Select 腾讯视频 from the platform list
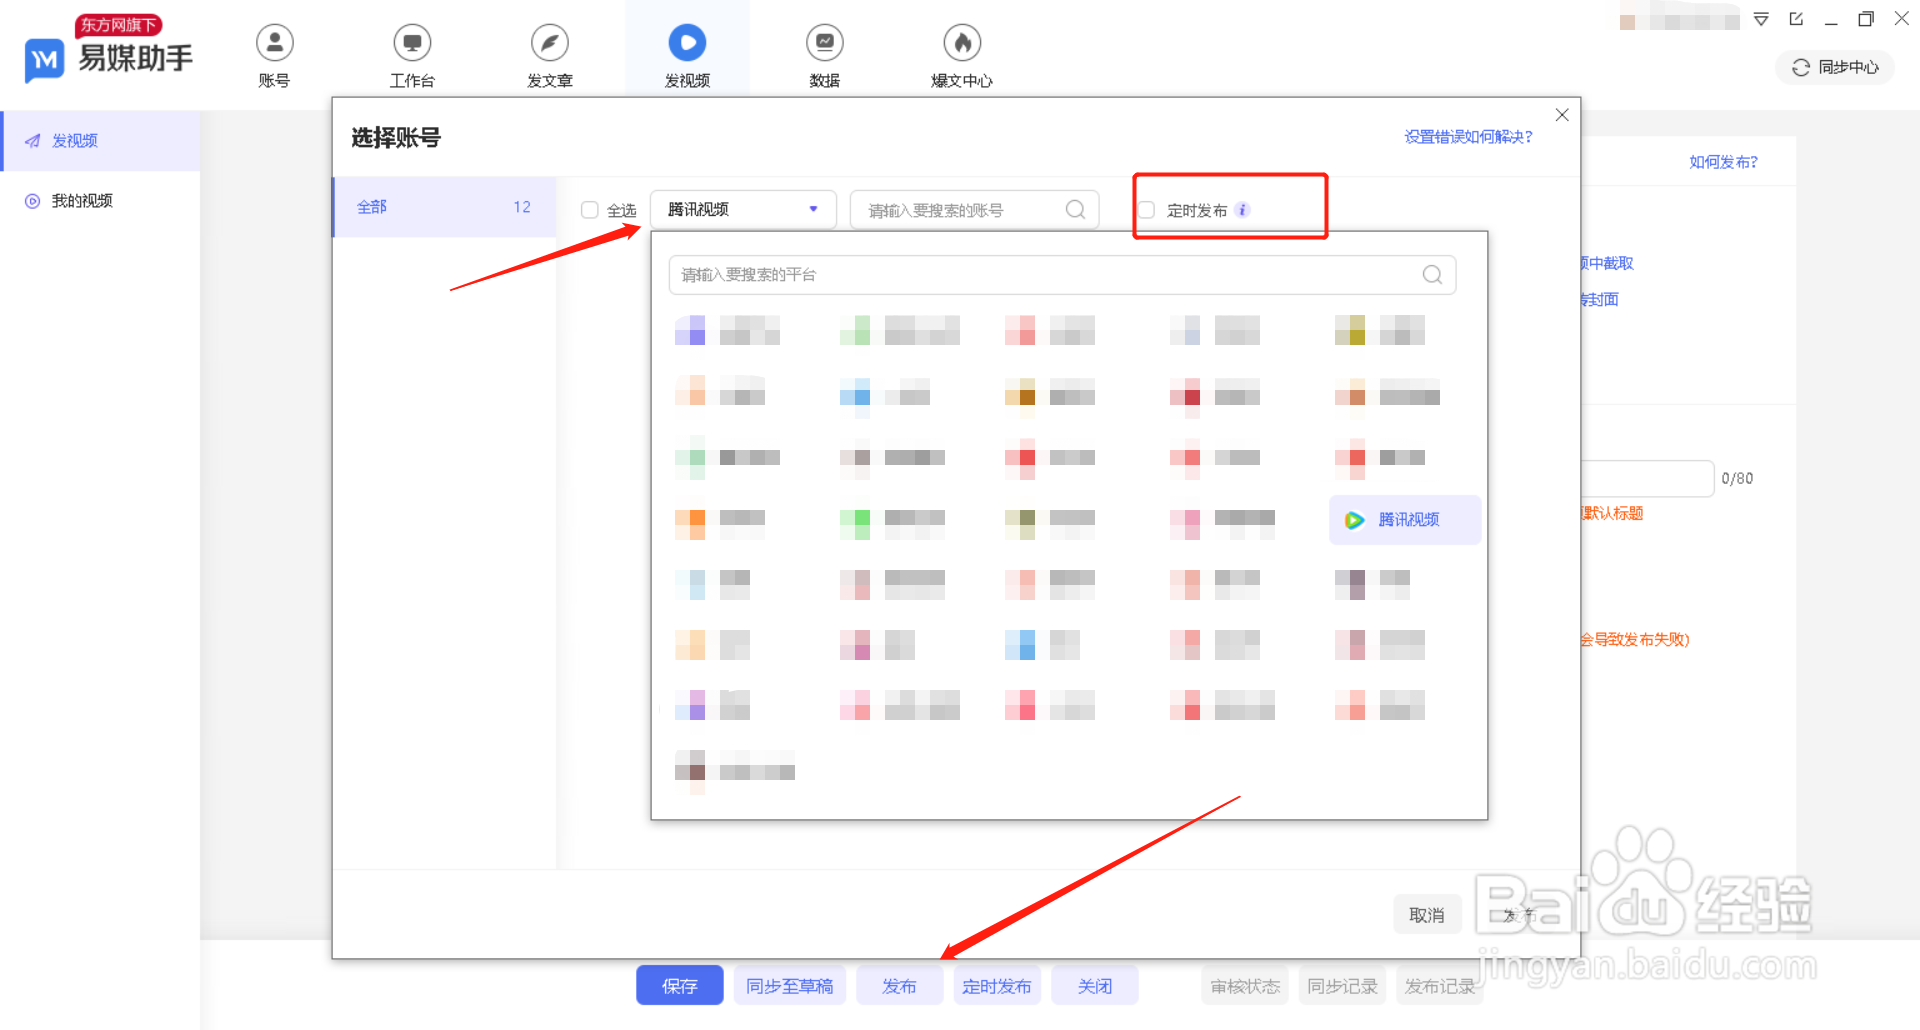The image size is (1920, 1030). pyautogui.click(x=1404, y=519)
